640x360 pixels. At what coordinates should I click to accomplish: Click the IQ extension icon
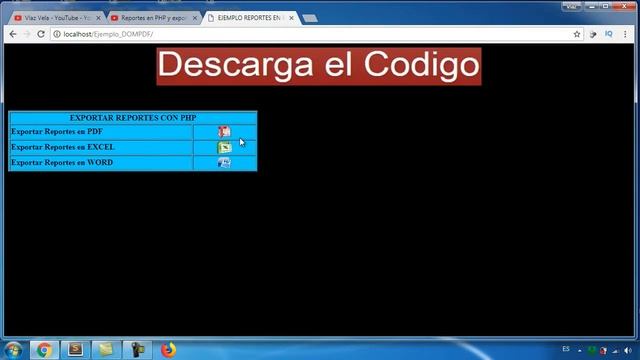(609, 34)
